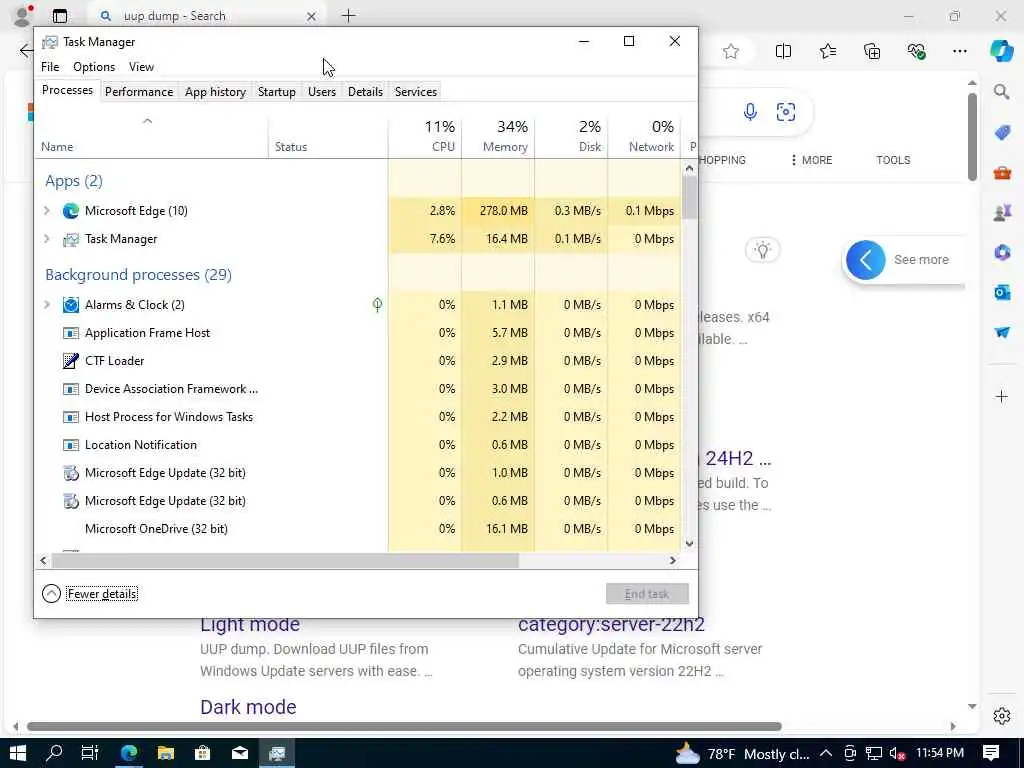Open the notification center icon

[991, 754]
